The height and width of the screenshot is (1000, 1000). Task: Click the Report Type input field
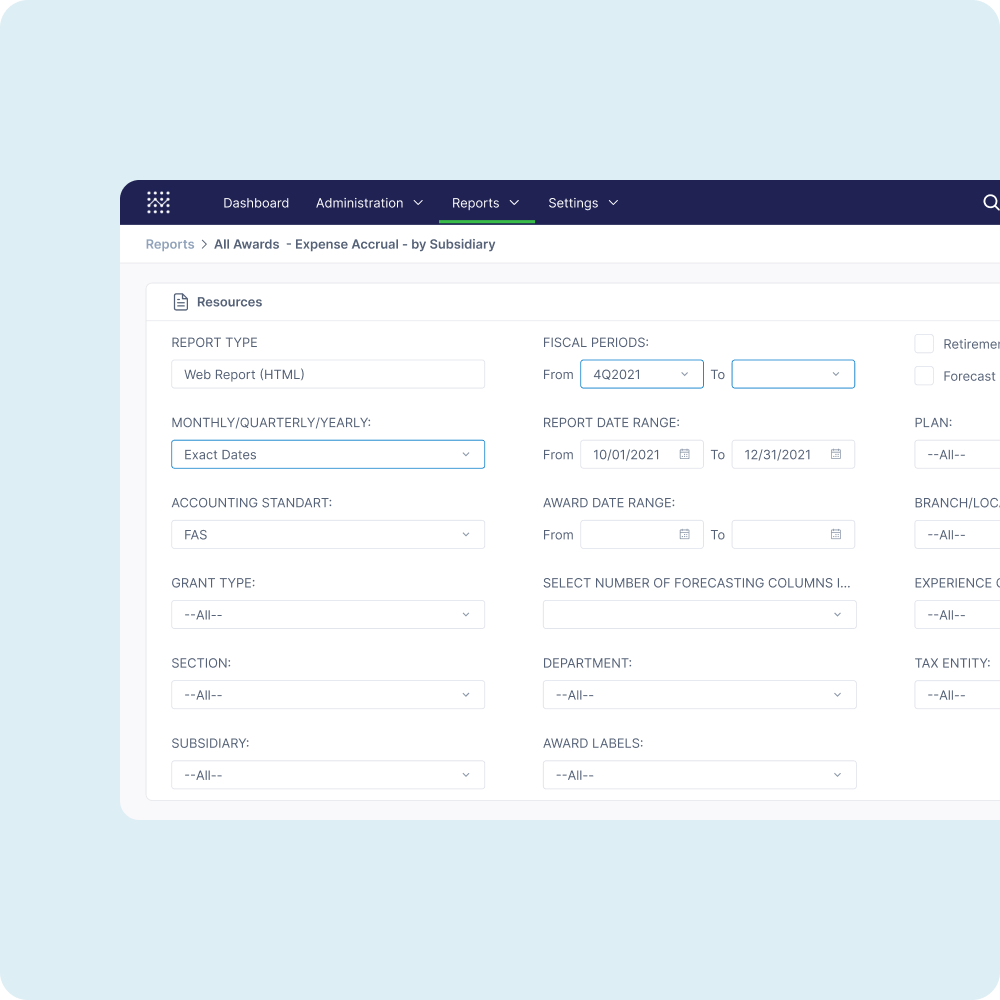[x=328, y=374]
